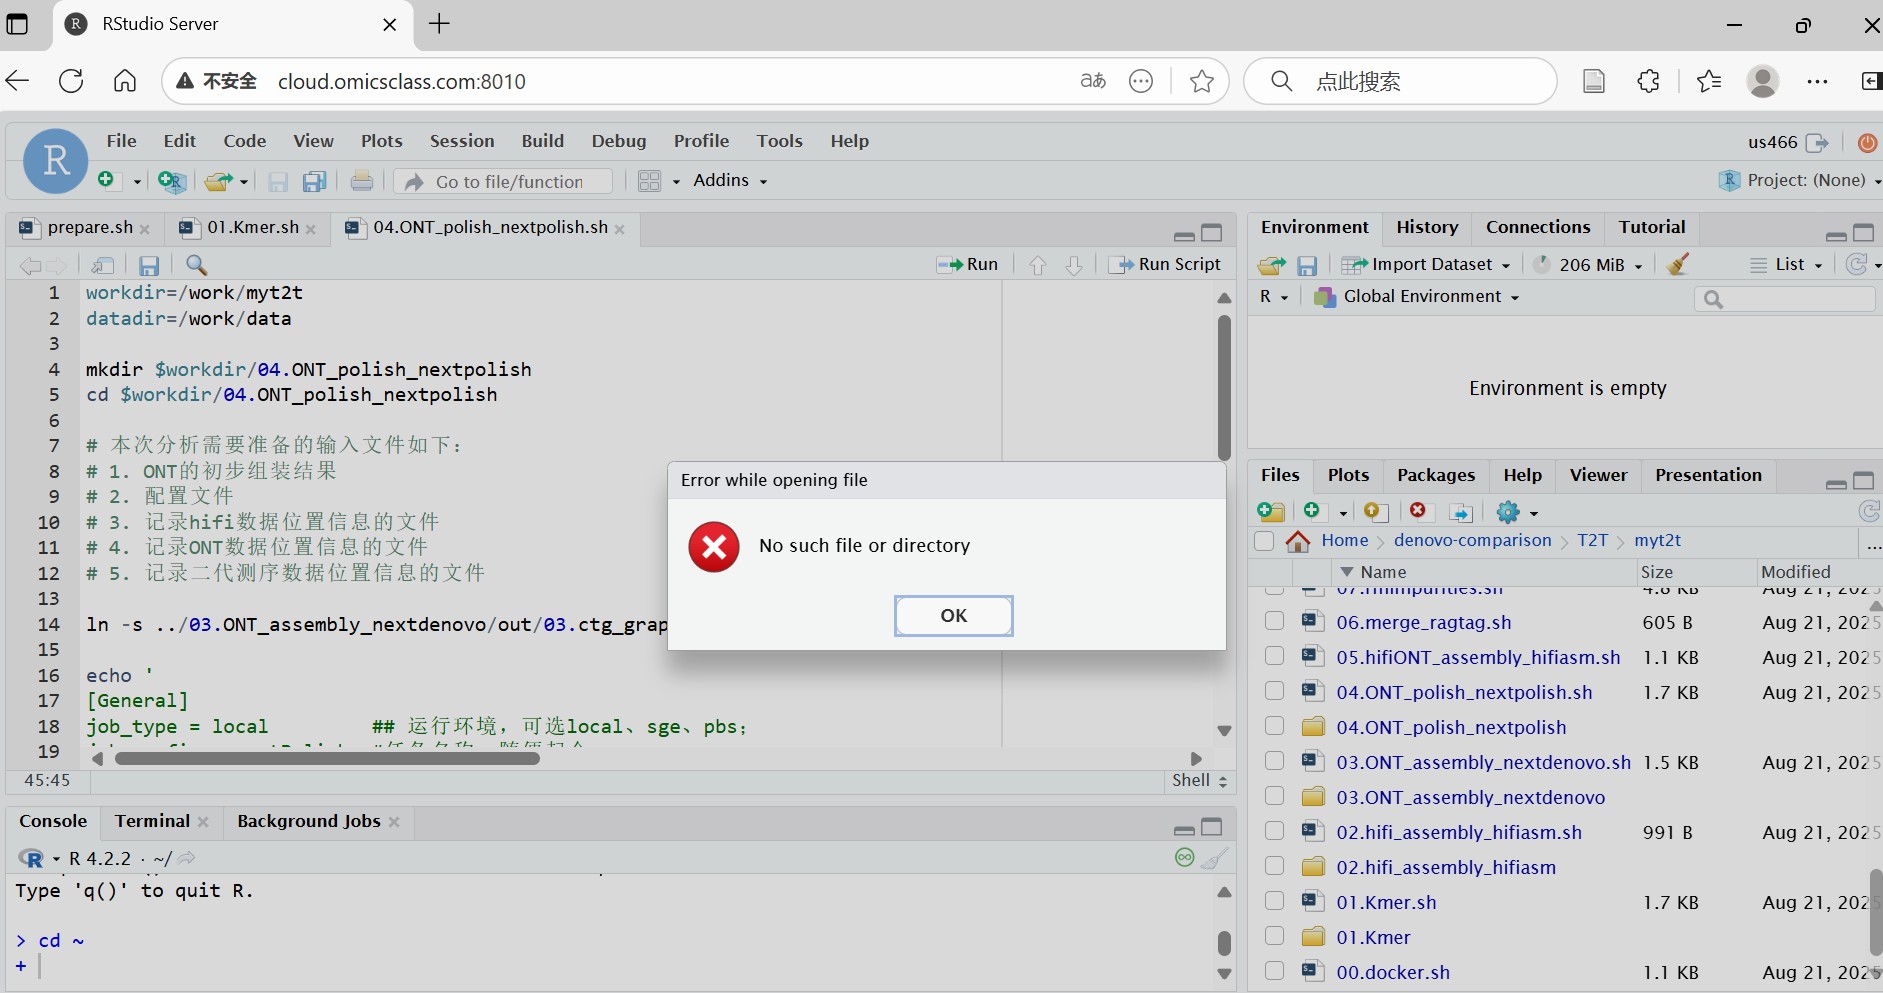The height and width of the screenshot is (993, 1883).
Task: Click the sign out icon beside us466
Action: pyautogui.click(x=1817, y=142)
